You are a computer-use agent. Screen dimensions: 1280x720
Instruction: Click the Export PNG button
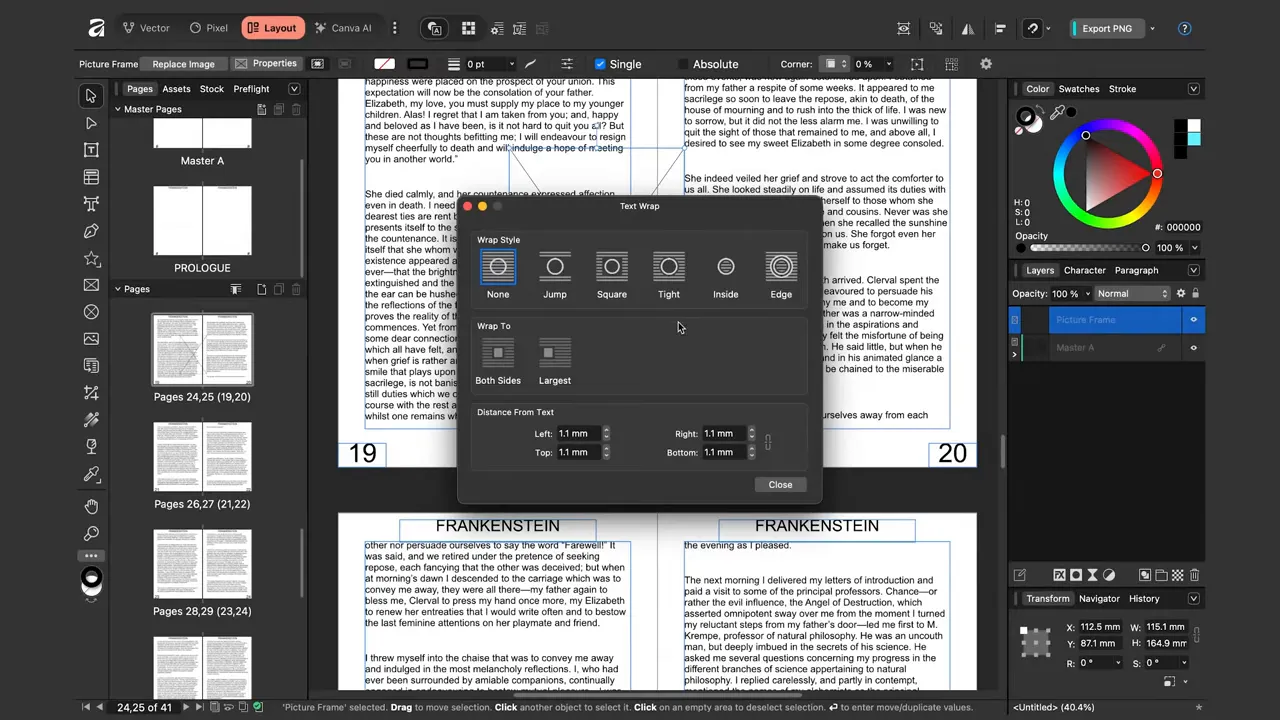point(1106,28)
